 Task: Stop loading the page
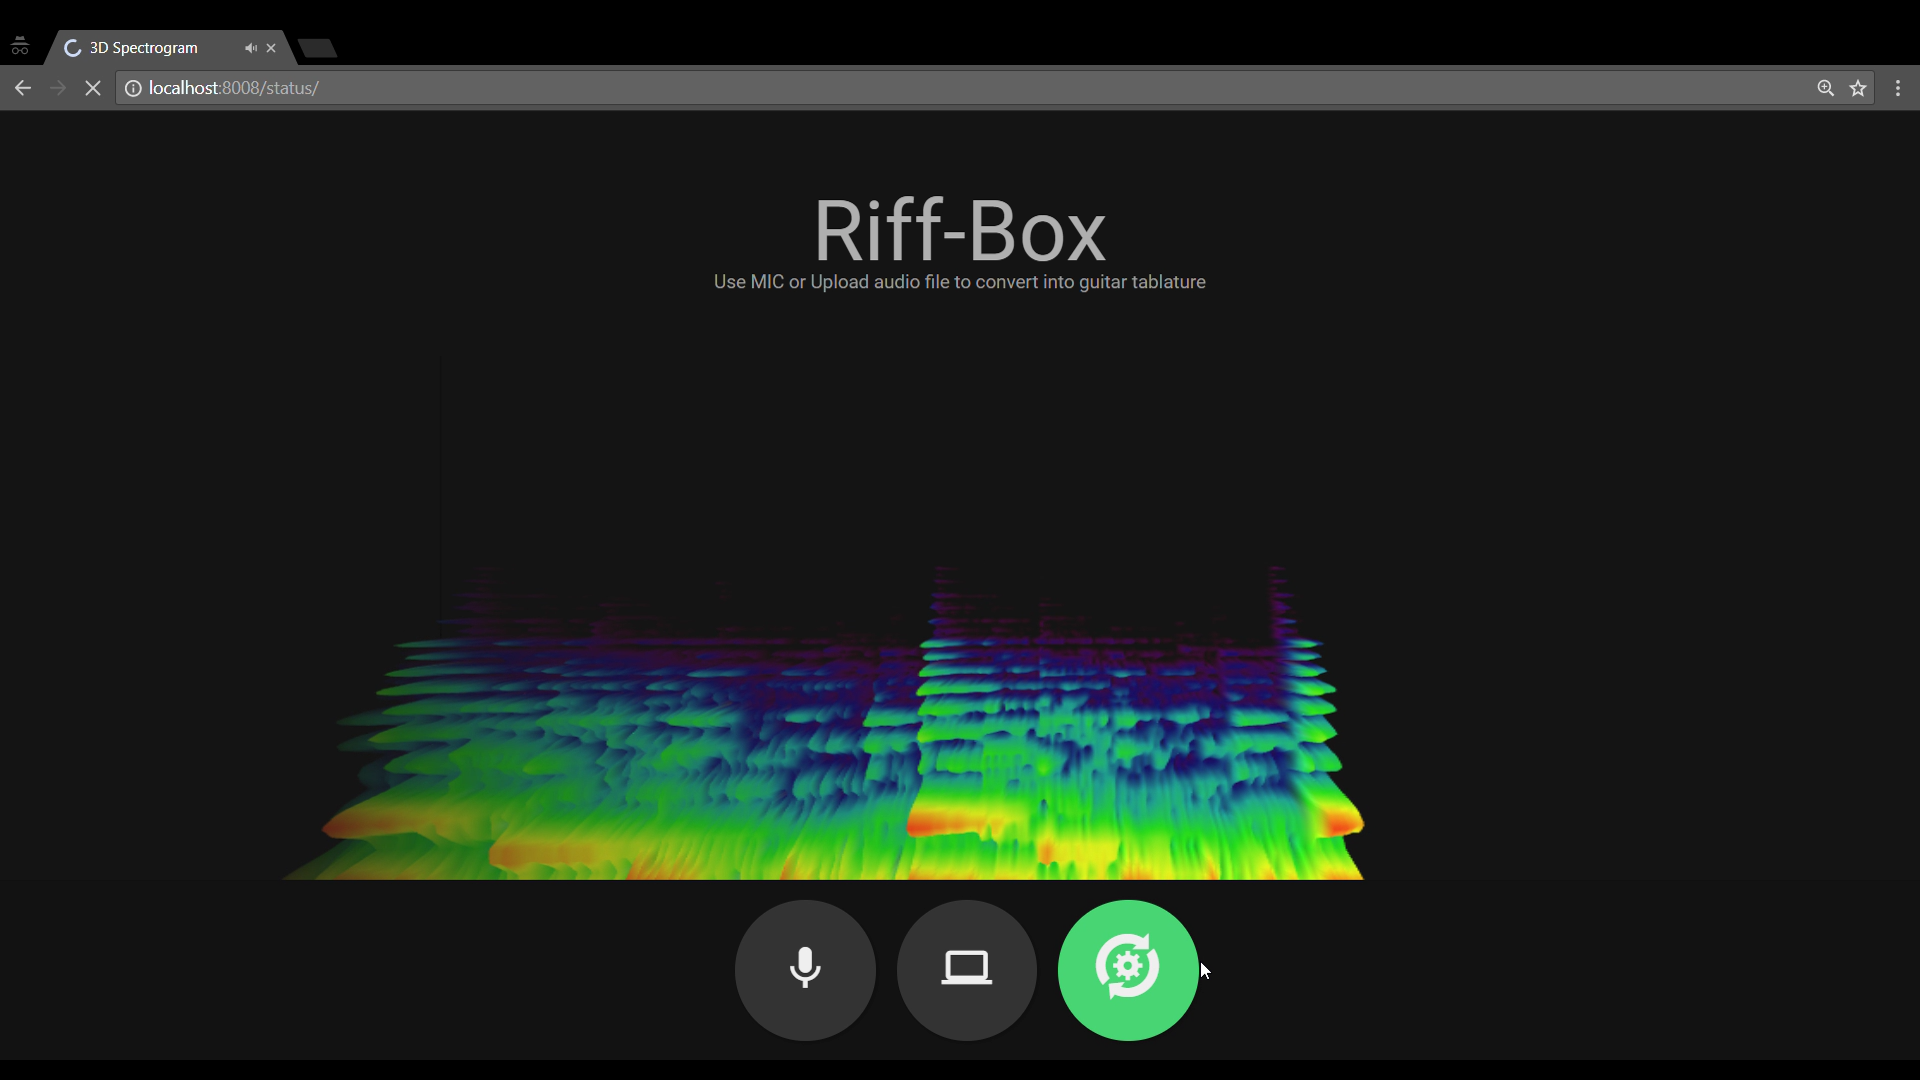pyautogui.click(x=93, y=88)
